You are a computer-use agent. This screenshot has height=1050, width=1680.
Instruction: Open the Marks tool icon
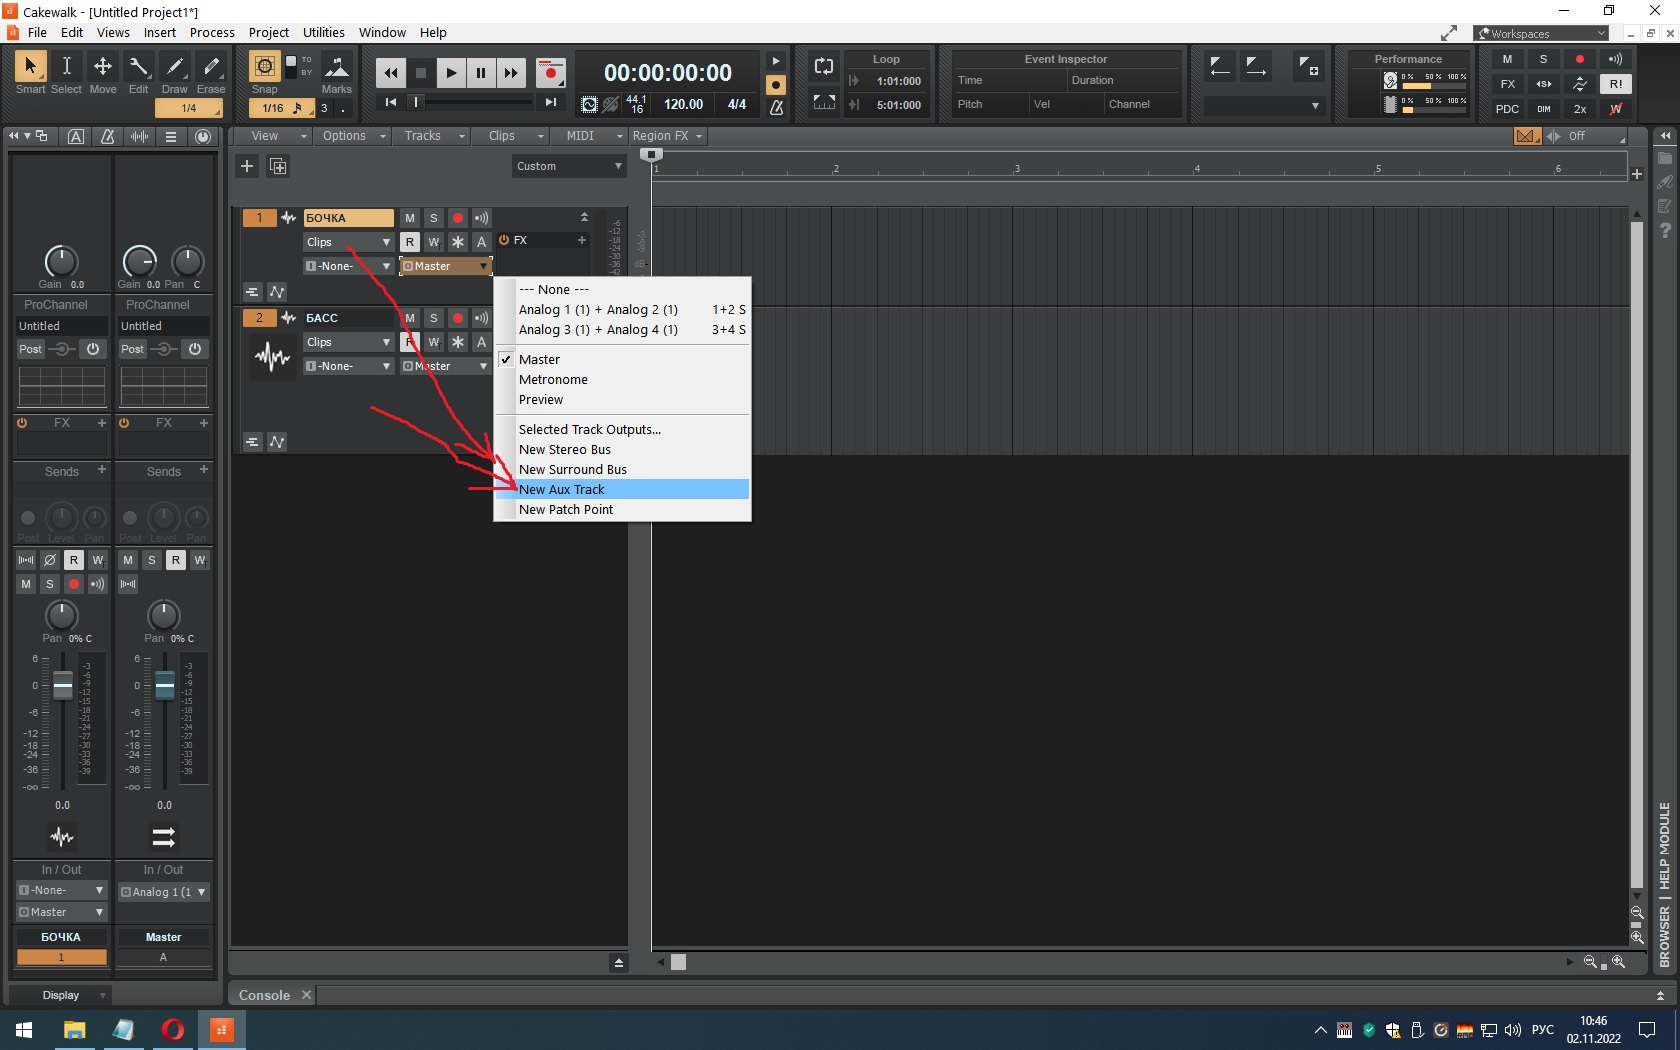[337, 67]
